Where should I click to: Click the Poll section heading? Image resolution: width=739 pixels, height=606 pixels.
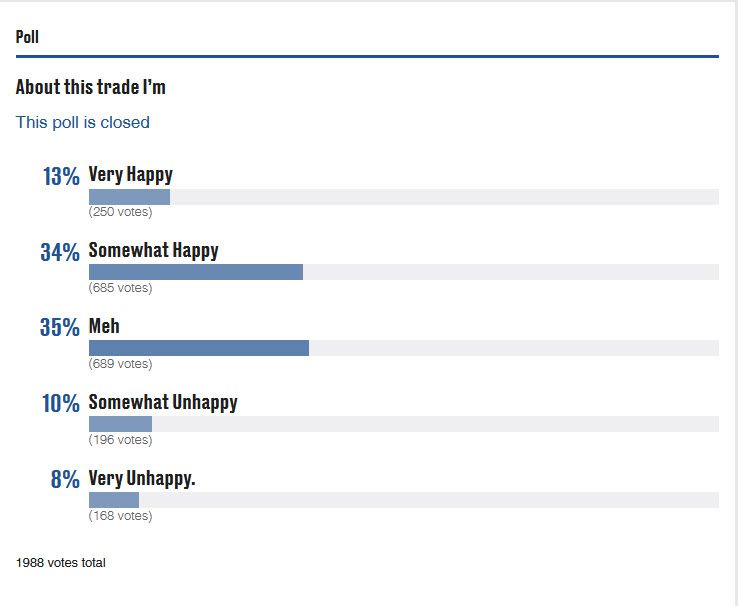27,38
